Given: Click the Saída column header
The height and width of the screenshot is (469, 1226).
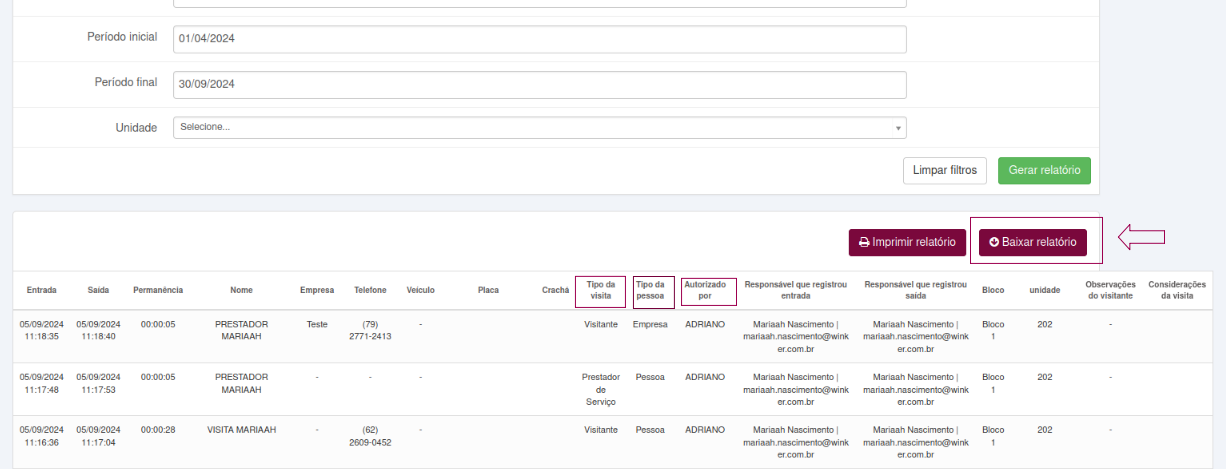Looking at the screenshot, I should pos(98,290).
